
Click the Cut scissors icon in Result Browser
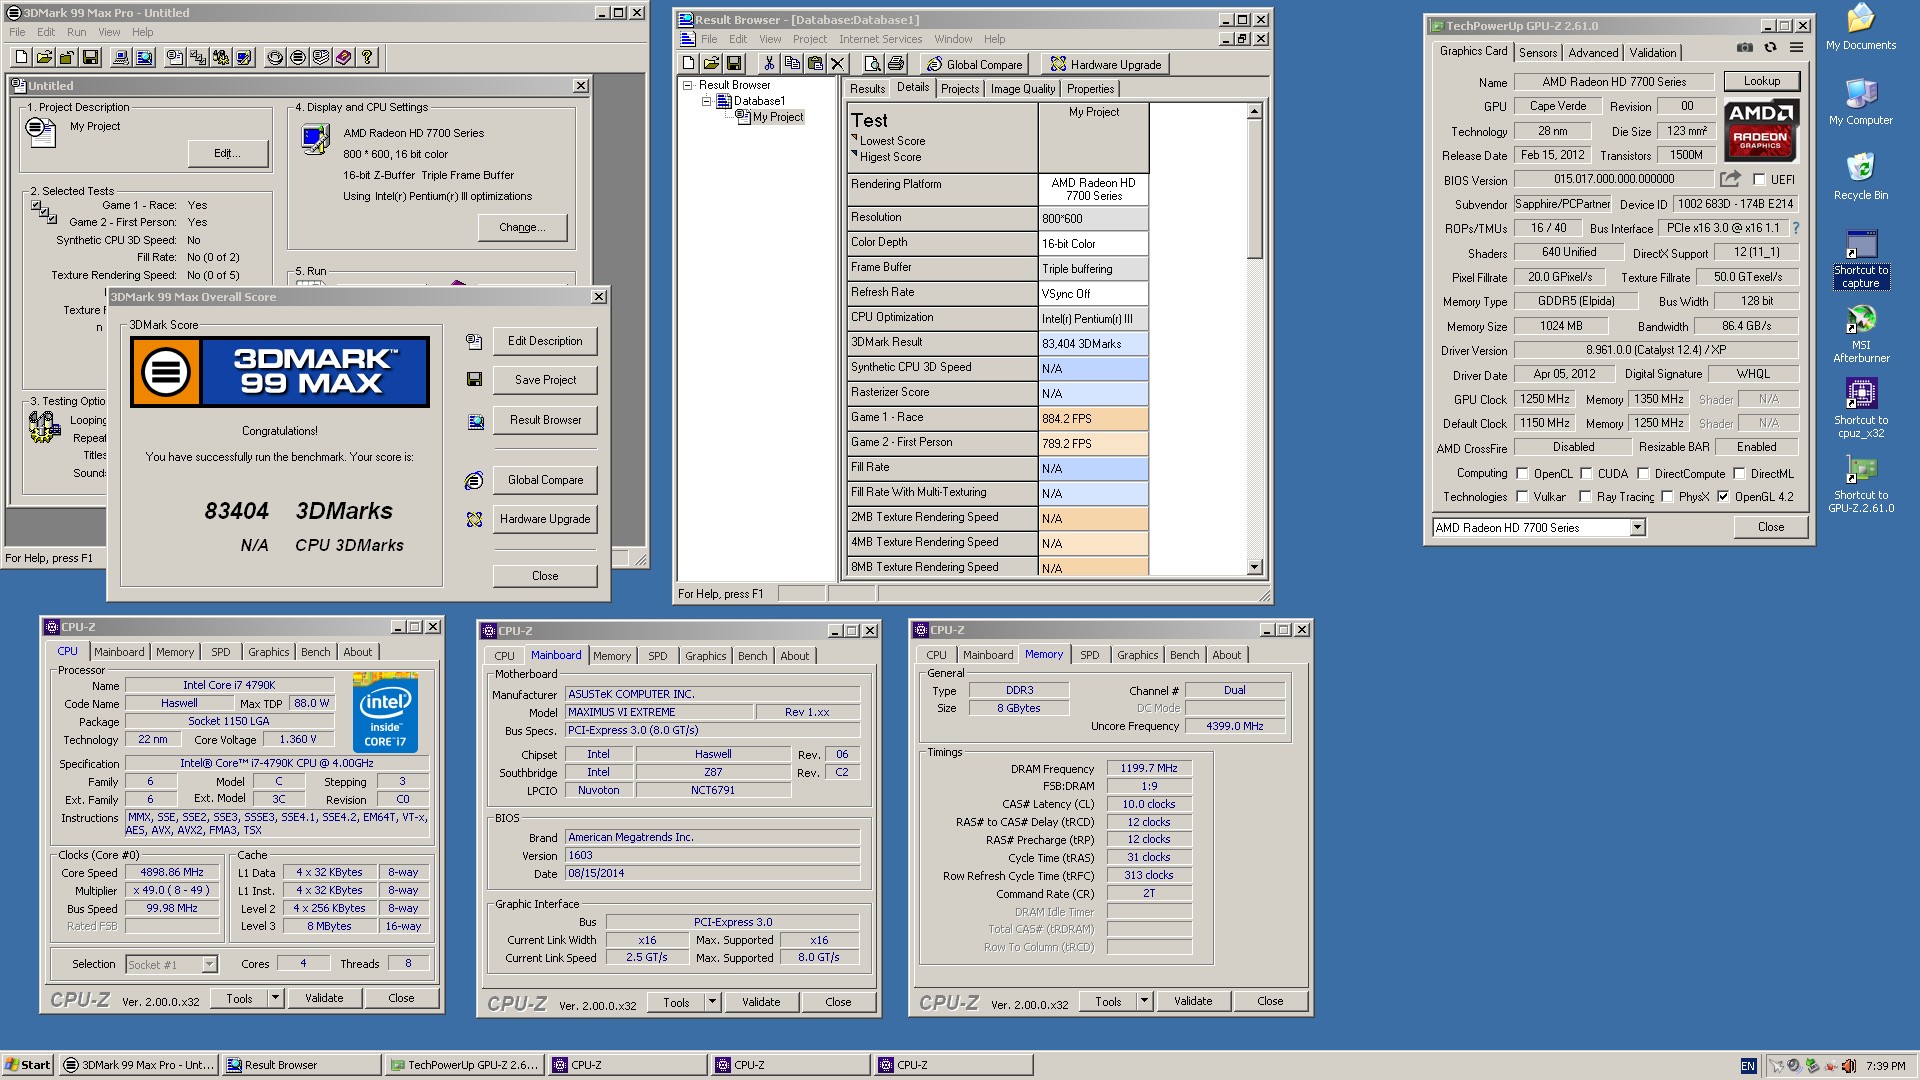click(x=769, y=64)
